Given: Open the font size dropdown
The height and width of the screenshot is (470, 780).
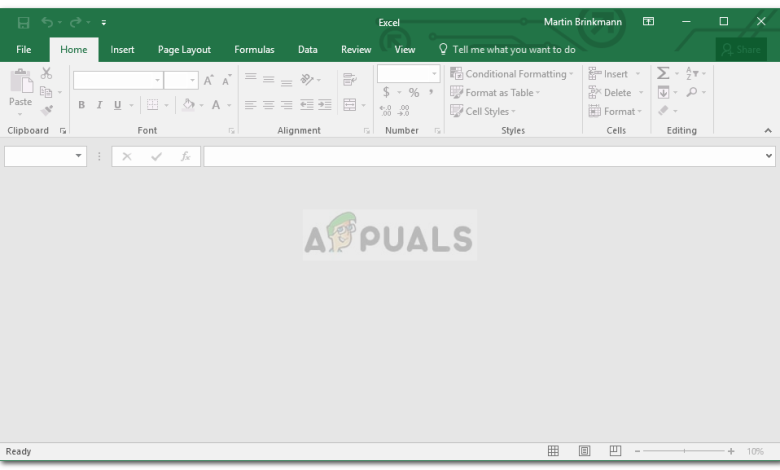Looking at the screenshot, I should [x=193, y=80].
